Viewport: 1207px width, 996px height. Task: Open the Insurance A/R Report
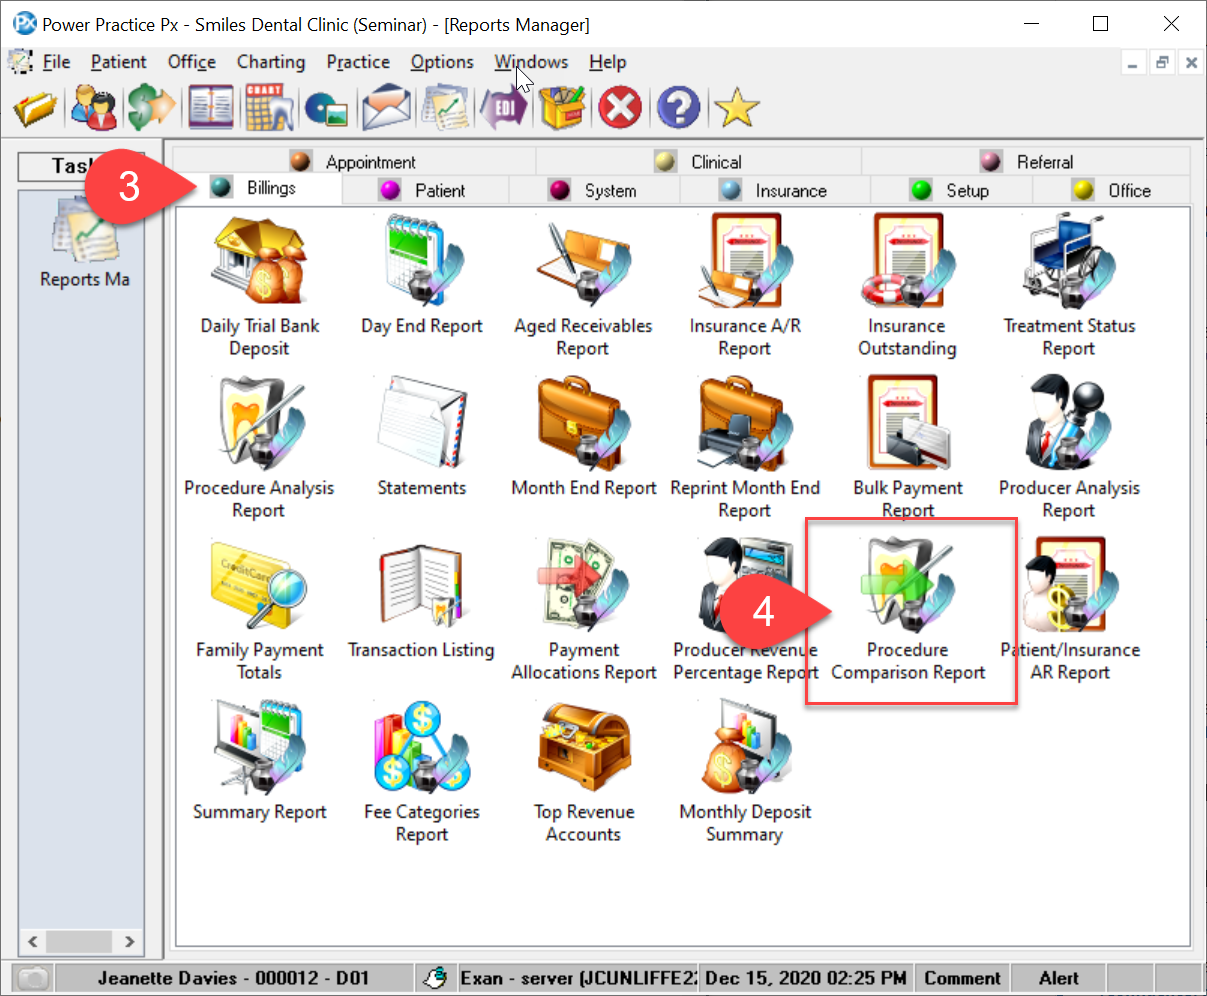745,287
